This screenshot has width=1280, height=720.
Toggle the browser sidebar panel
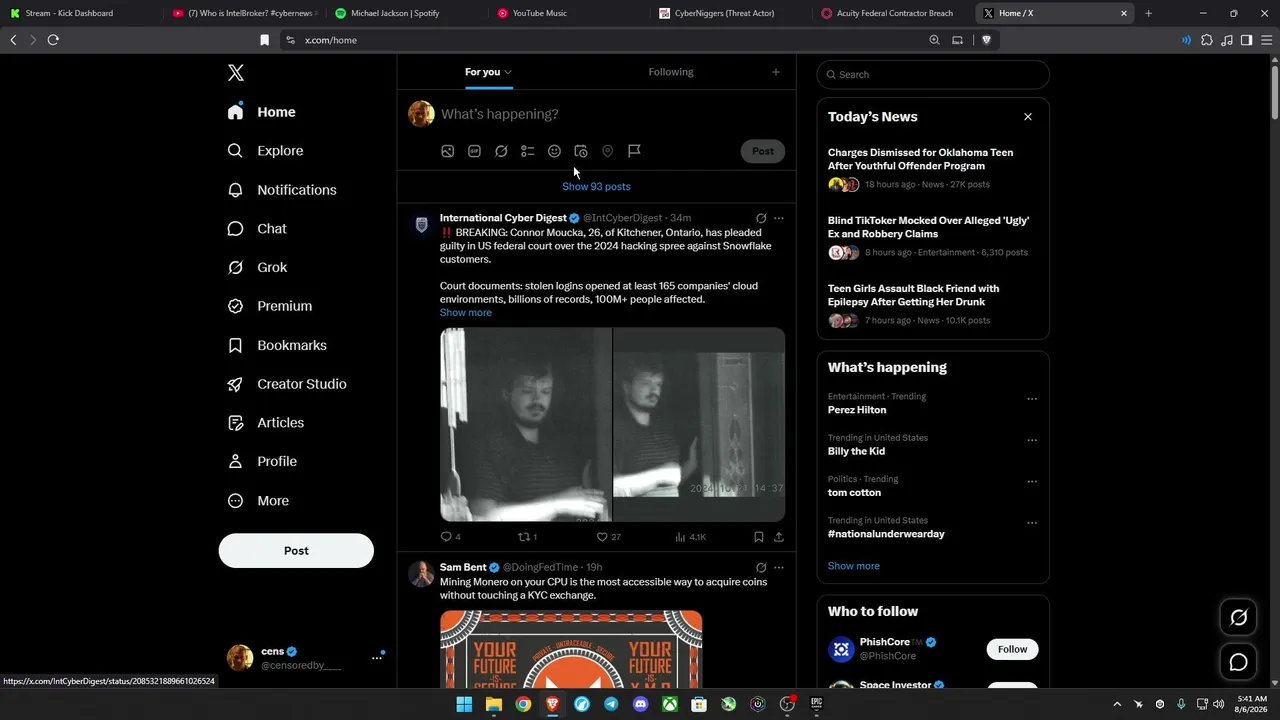tap(1246, 40)
